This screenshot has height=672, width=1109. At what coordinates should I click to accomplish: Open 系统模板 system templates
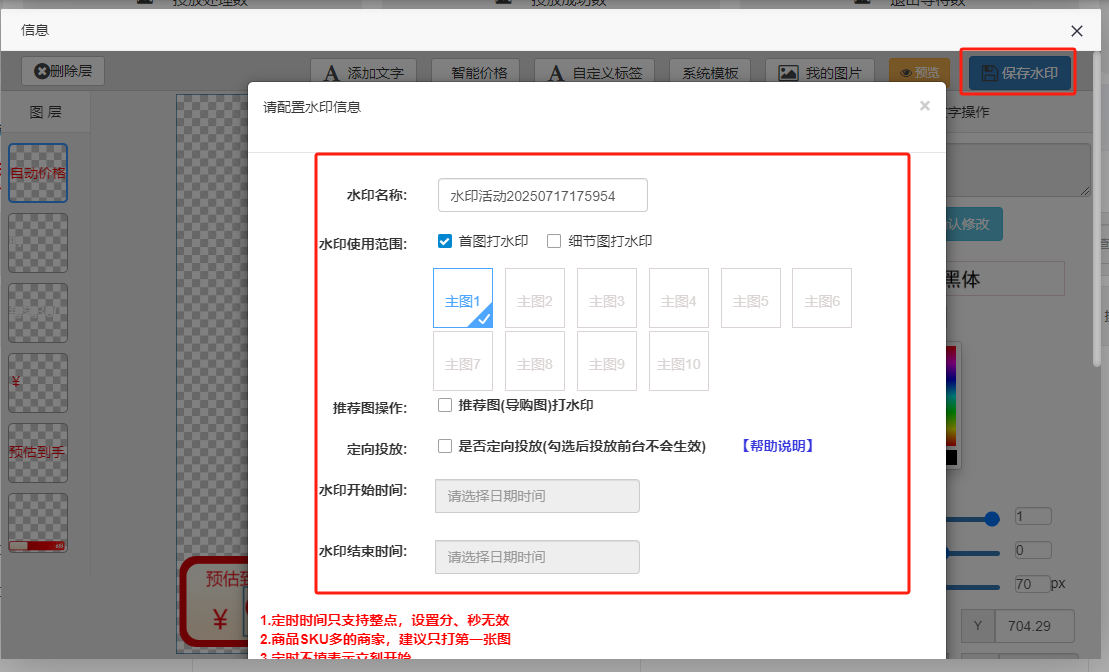pos(710,73)
